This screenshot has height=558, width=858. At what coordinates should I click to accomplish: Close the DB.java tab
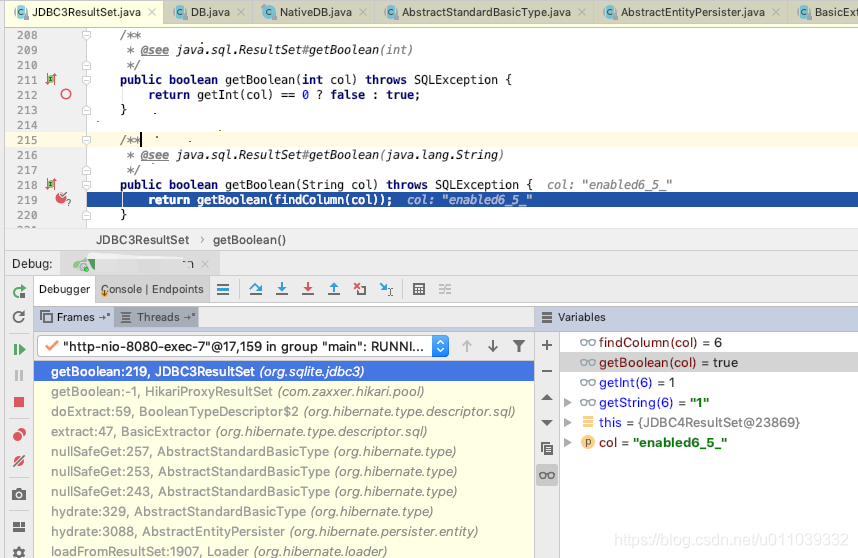241,12
